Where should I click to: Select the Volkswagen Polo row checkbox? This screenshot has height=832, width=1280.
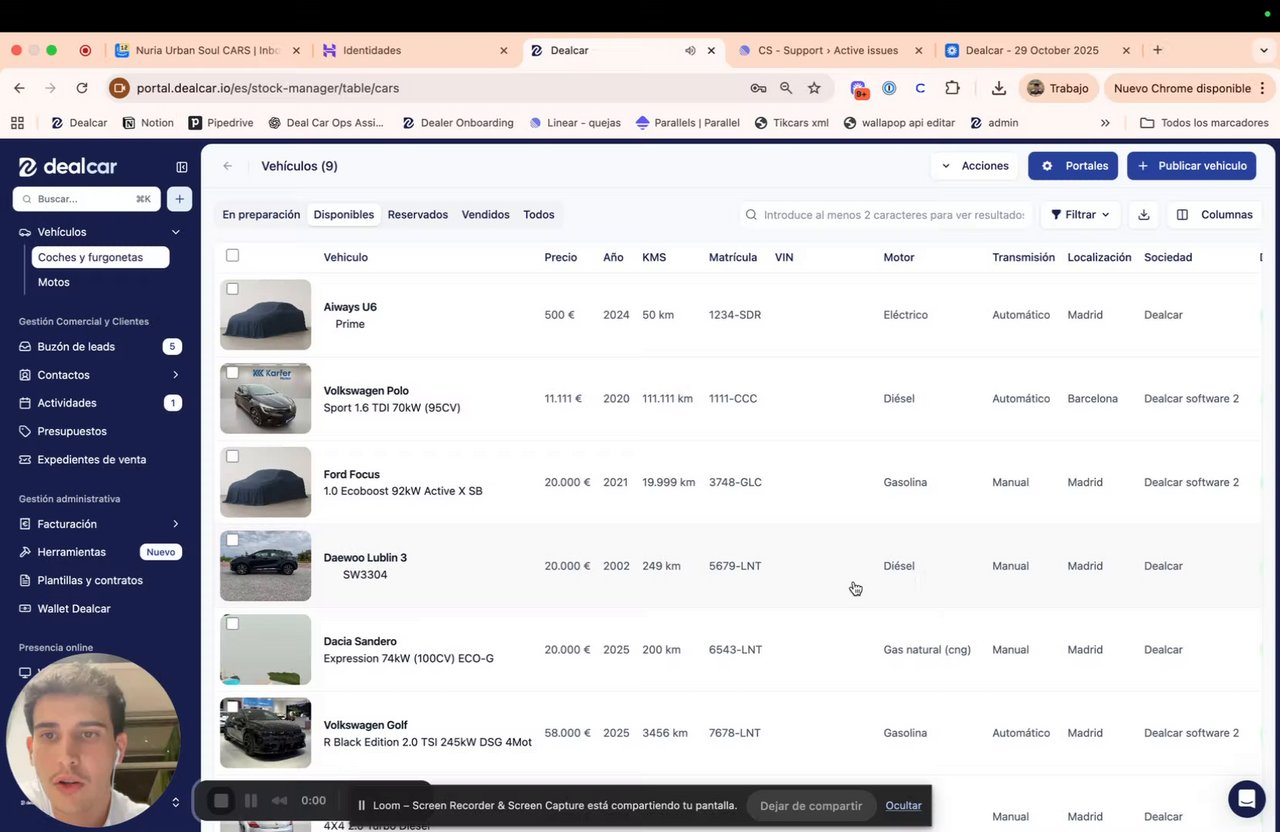click(x=232, y=373)
